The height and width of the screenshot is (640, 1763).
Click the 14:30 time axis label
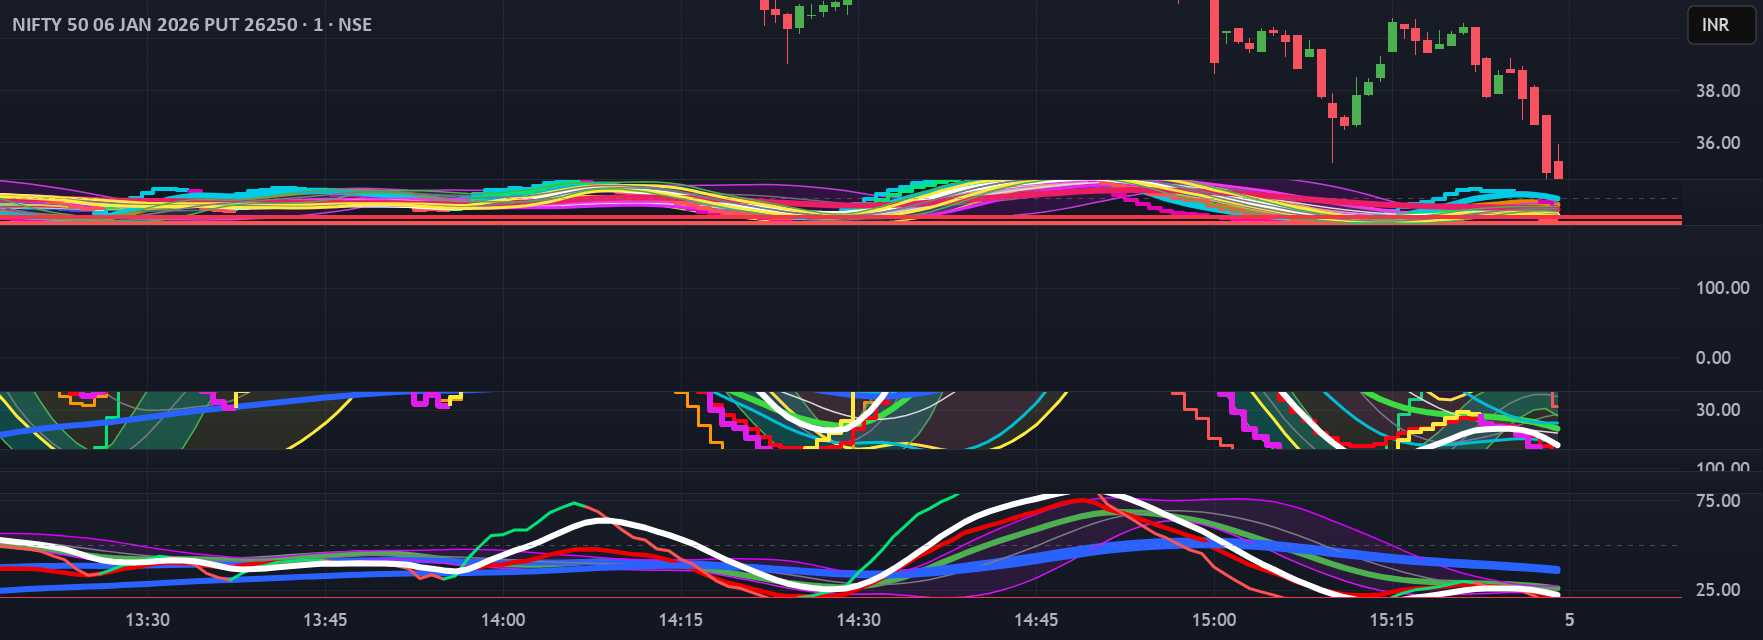[x=858, y=620]
